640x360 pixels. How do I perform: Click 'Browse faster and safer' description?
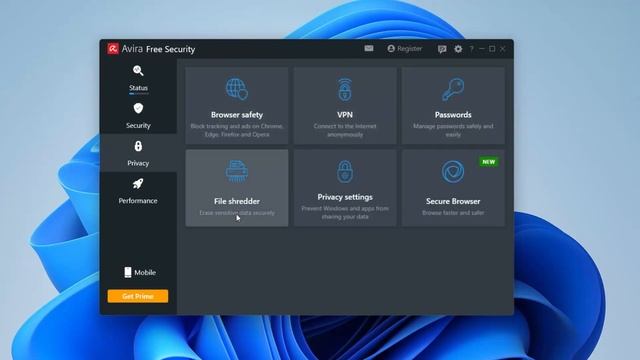click(x=453, y=213)
